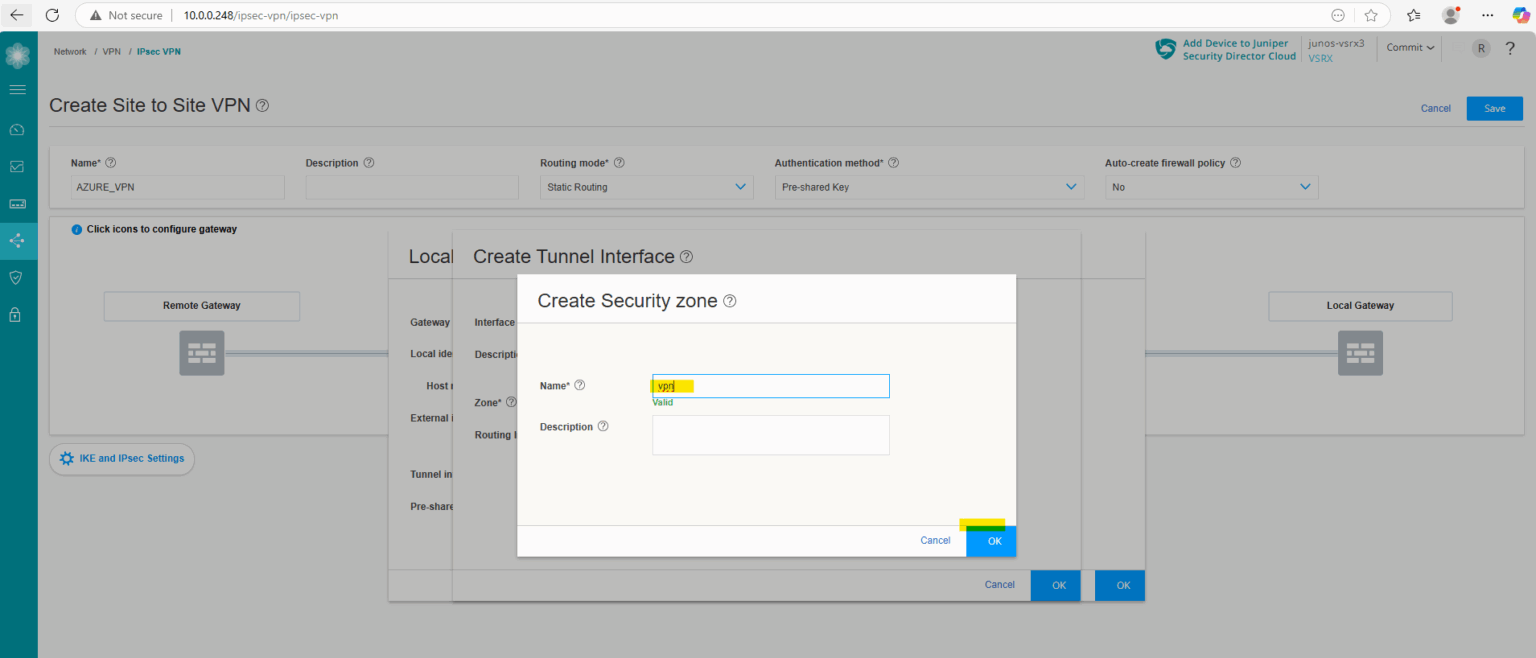The height and width of the screenshot is (658, 1536).
Task: Navigate to VPN in the breadcrumb
Action: [x=110, y=51]
